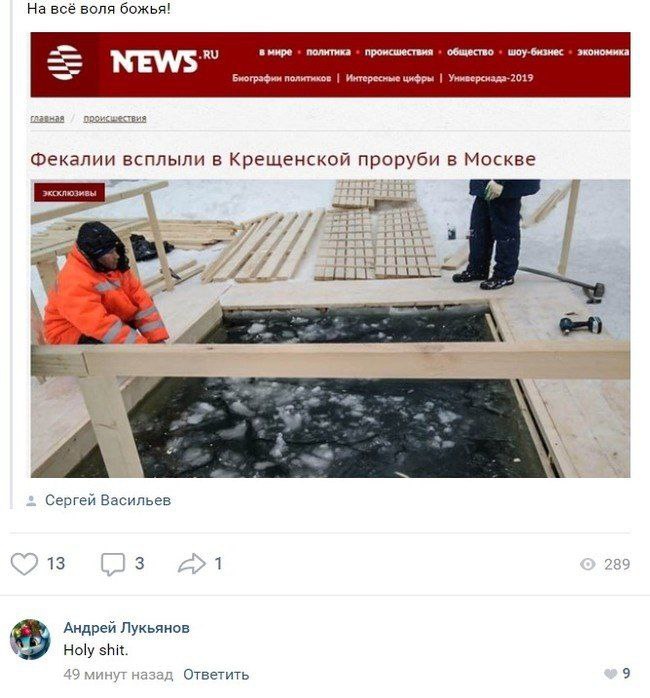Click the views eye icon

click(x=588, y=564)
